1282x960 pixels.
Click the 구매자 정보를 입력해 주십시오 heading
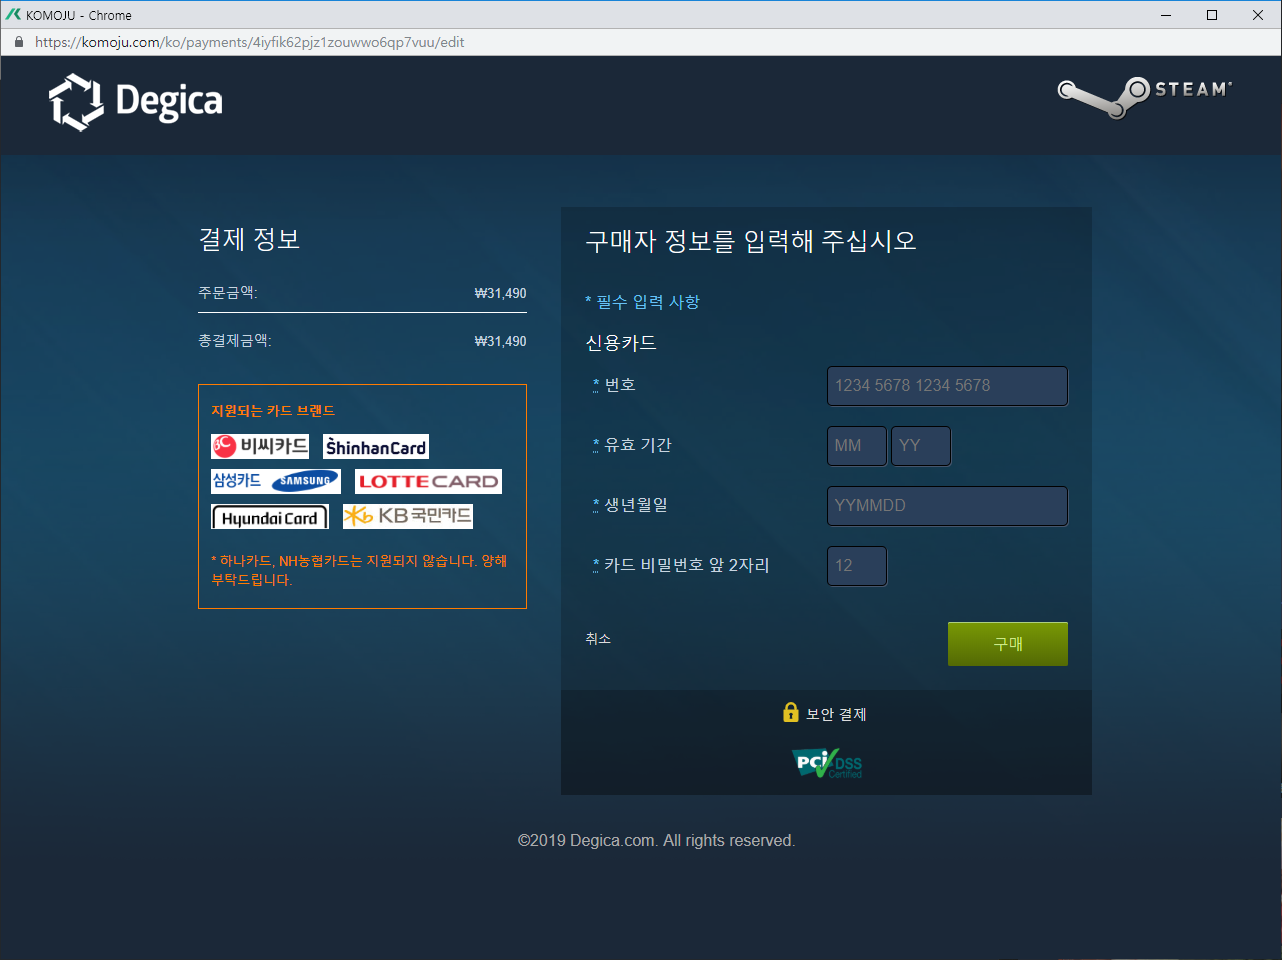751,241
